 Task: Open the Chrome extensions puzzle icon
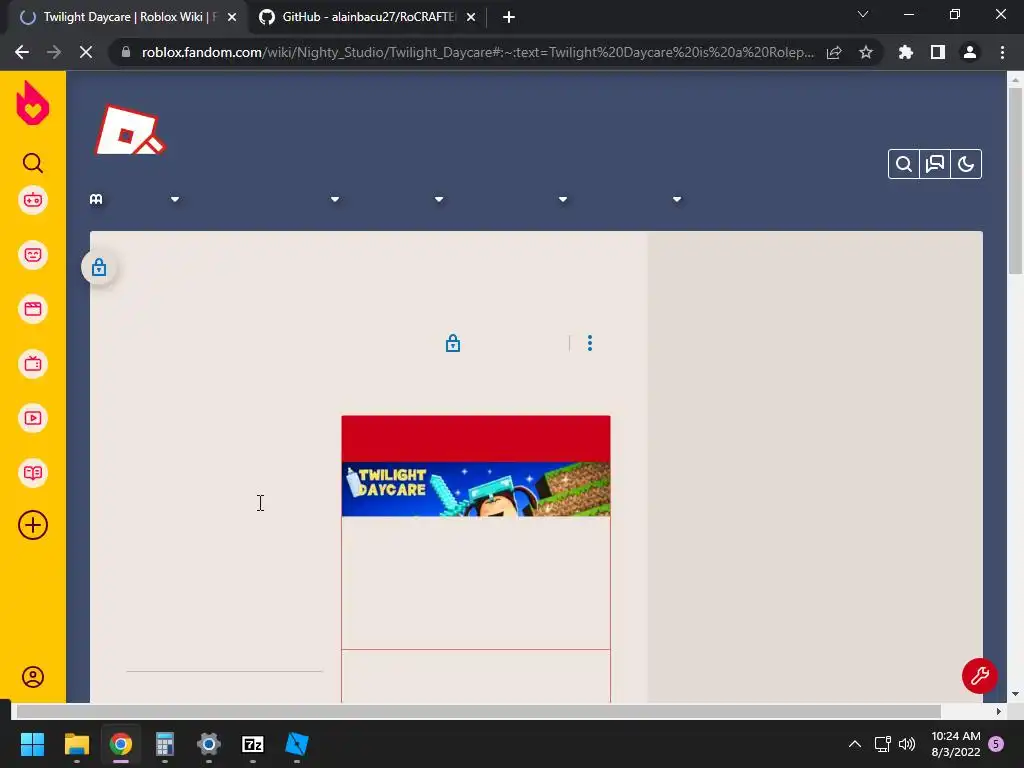click(x=906, y=52)
